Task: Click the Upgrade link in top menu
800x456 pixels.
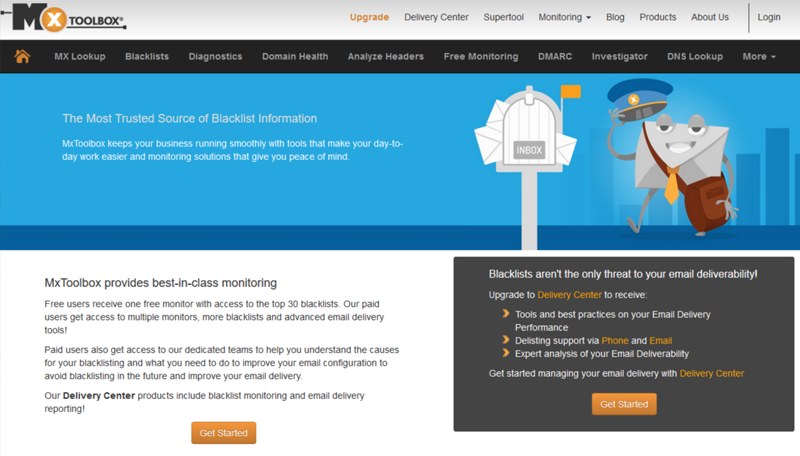Action: tap(370, 17)
